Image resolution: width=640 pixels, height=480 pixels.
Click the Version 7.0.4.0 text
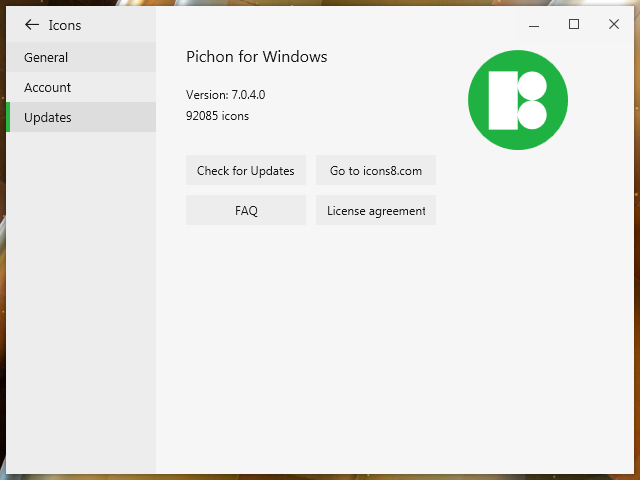(225, 95)
